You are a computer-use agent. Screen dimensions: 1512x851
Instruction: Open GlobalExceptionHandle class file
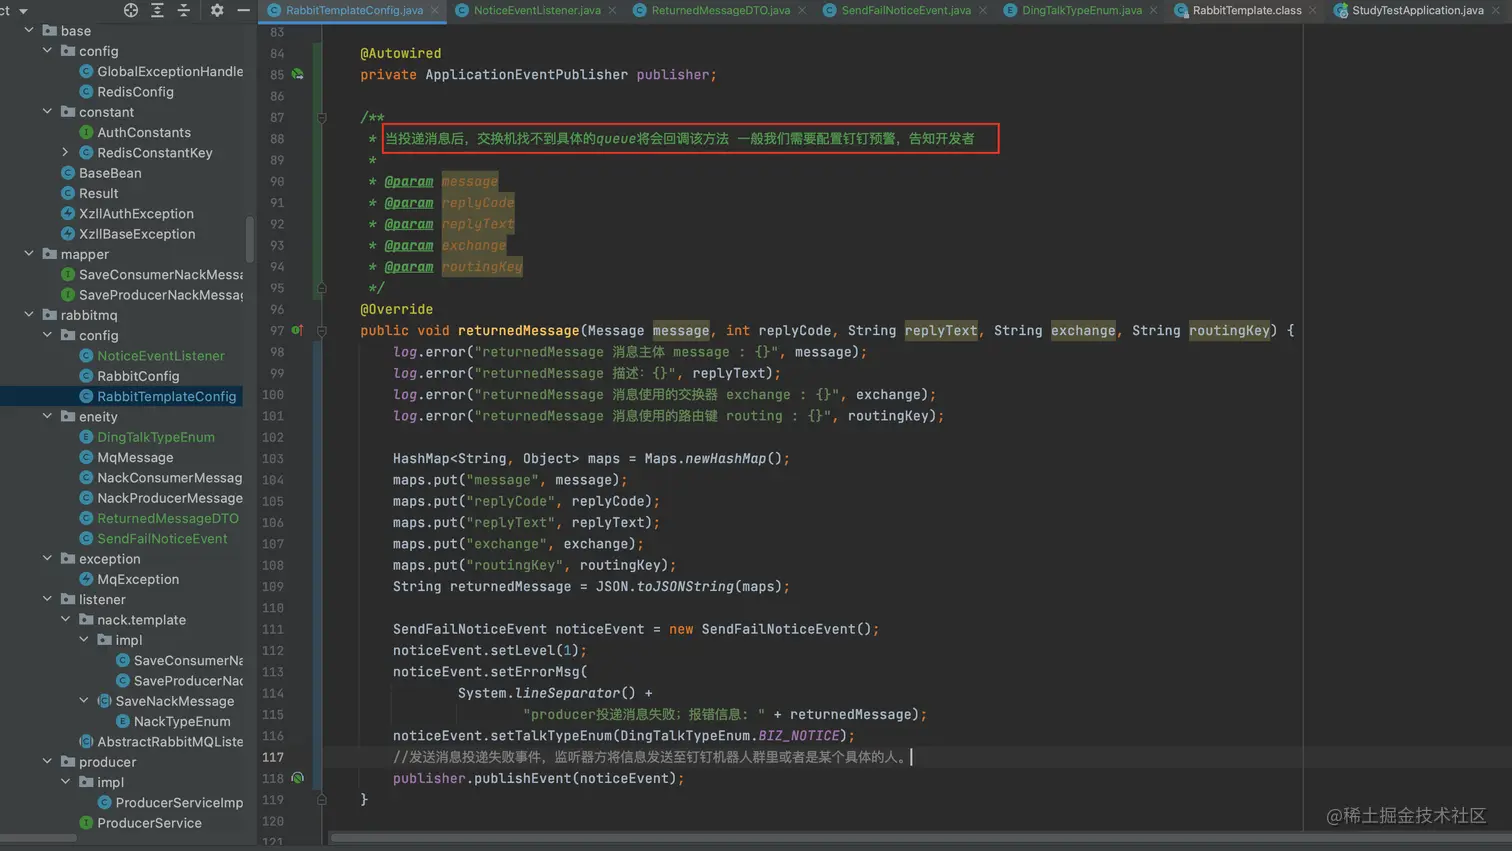161,71
